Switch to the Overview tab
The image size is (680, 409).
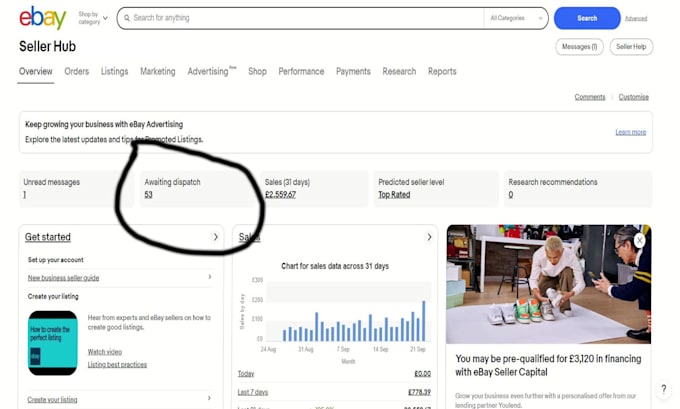(x=36, y=71)
